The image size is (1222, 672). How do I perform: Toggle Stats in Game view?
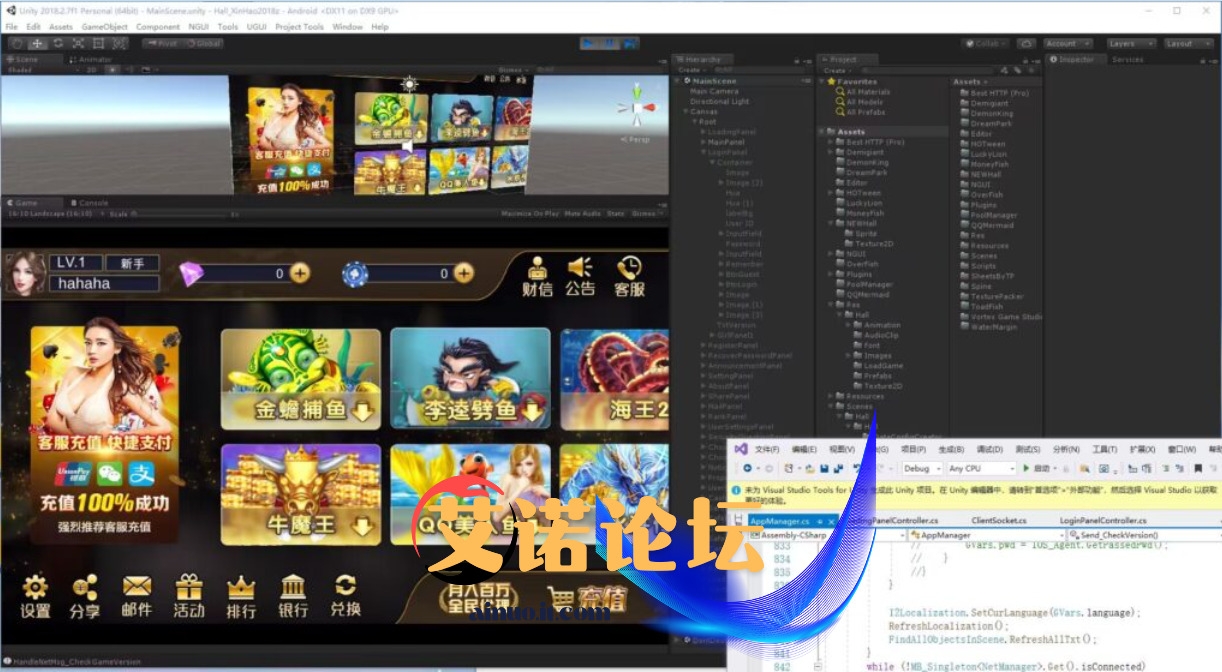(x=615, y=213)
